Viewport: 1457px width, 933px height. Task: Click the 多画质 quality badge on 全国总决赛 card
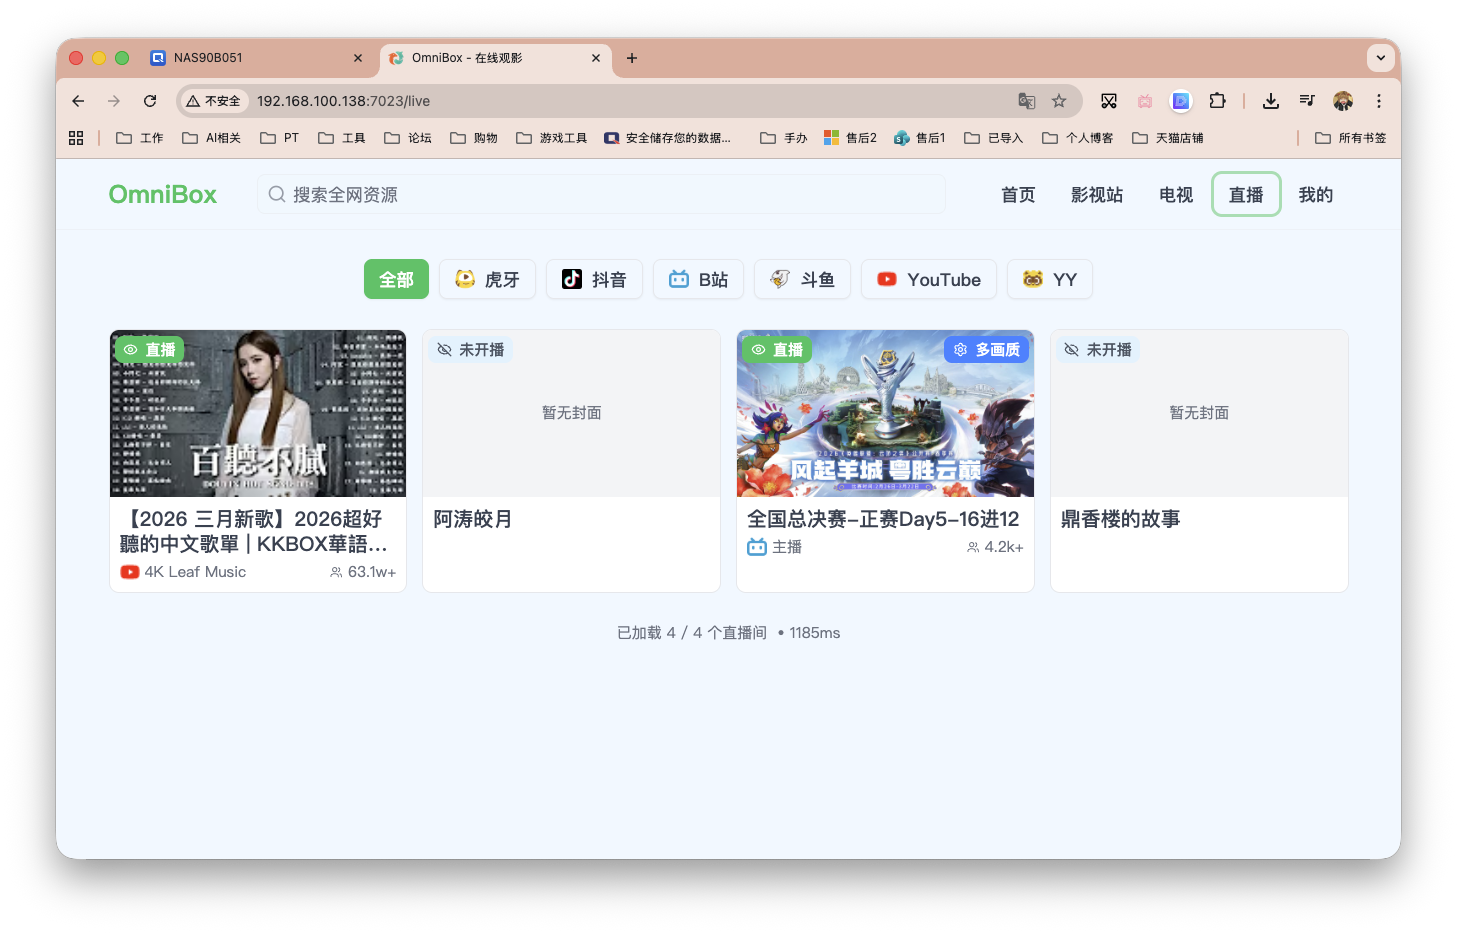tap(986, 349)
